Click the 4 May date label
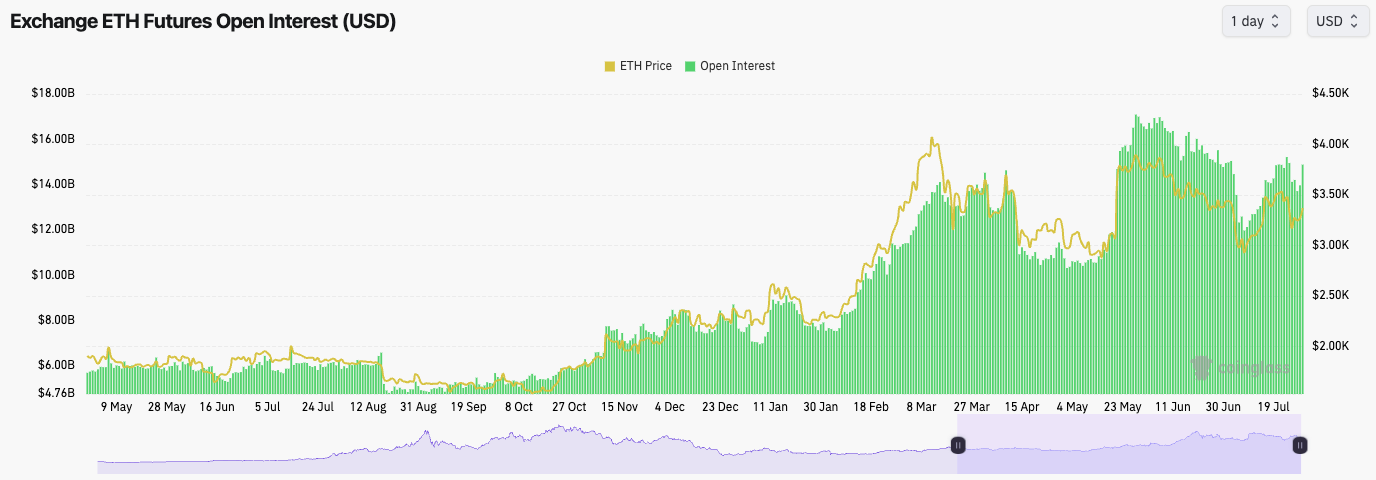Viewport: 1376px width, 480px height. click(1072, 407)
